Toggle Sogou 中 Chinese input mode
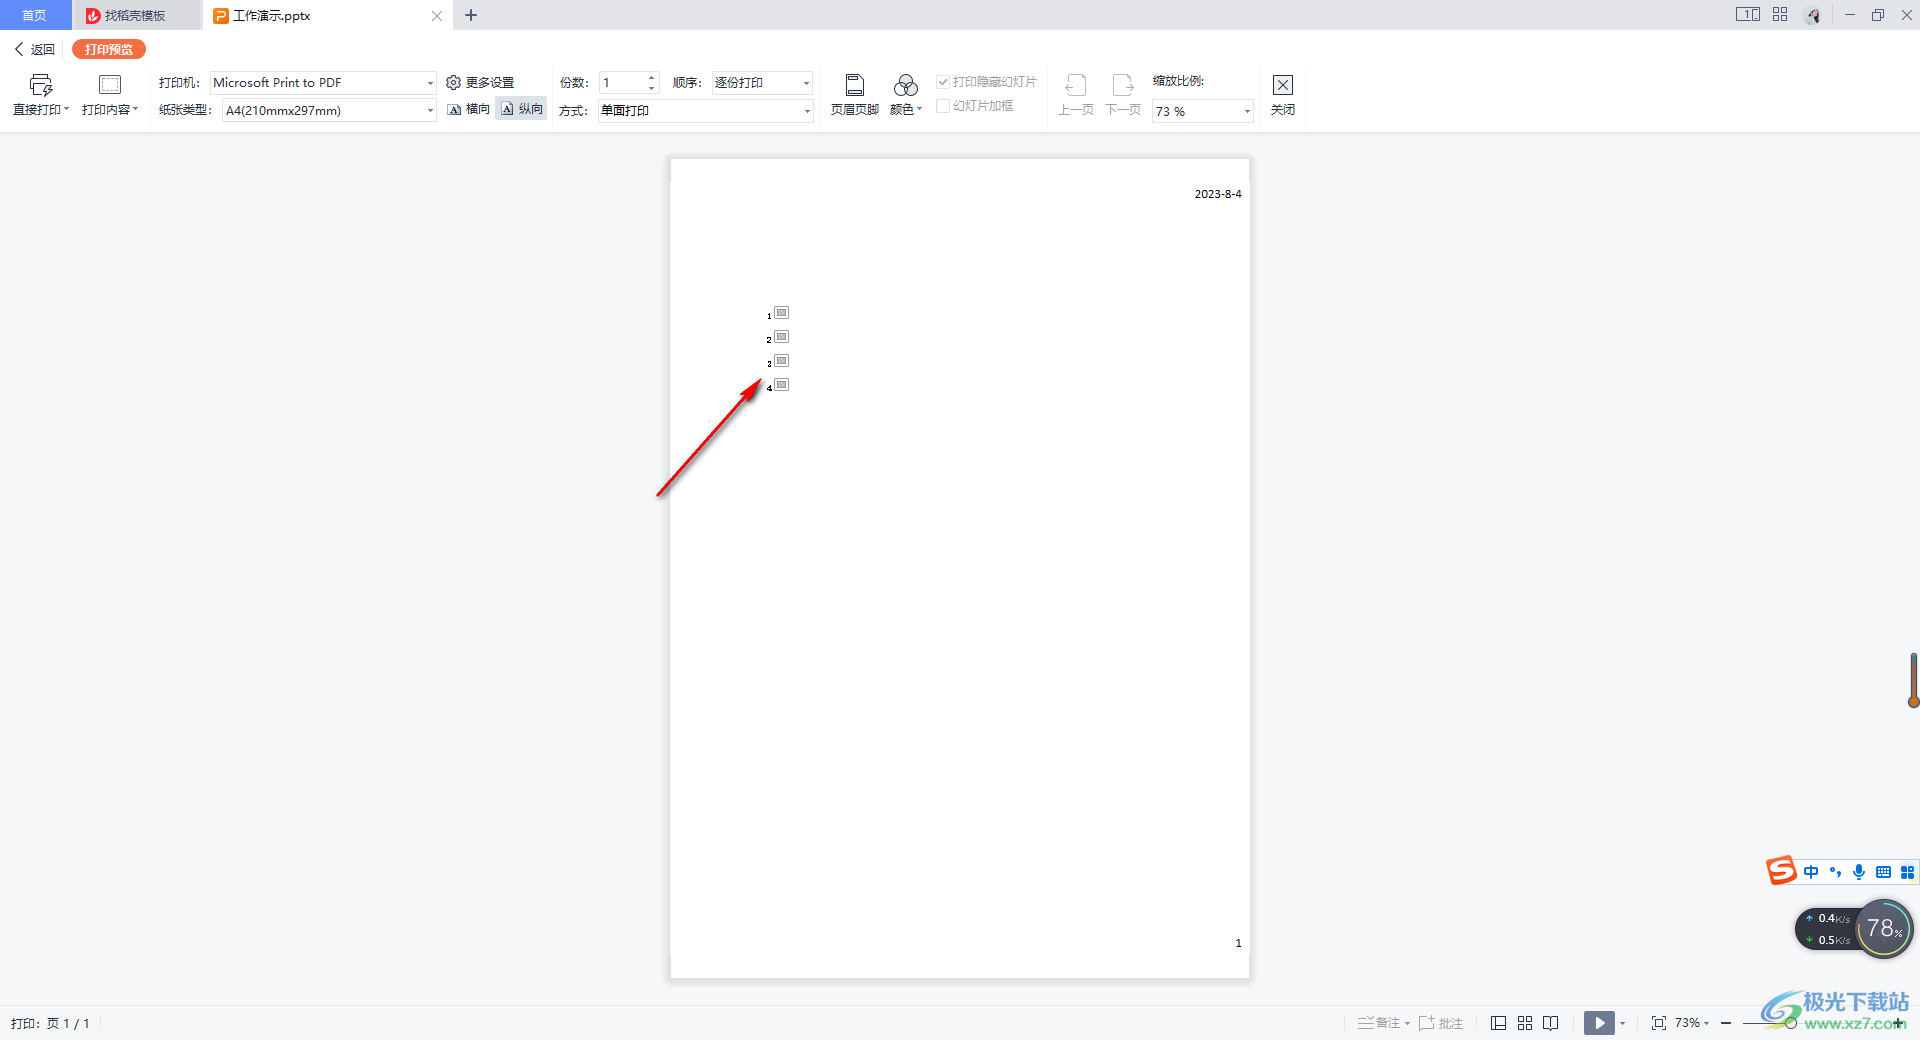Viewport: 1920px width, 1040px height. click(x=1811, y=872)
